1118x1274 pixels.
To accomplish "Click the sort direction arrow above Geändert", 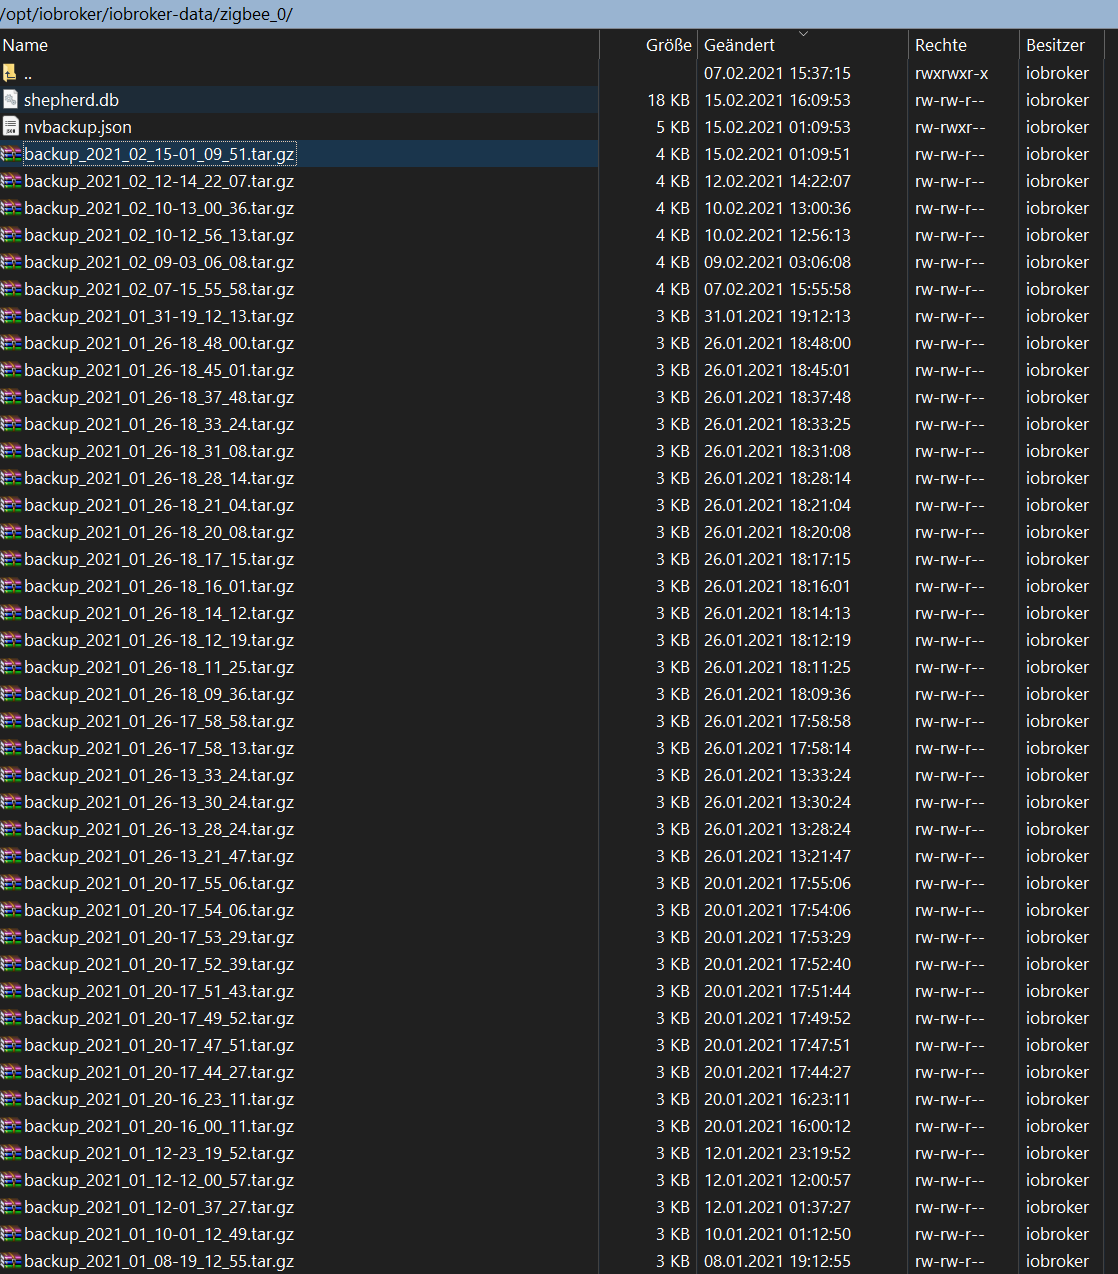I will (x=803, y=34).
